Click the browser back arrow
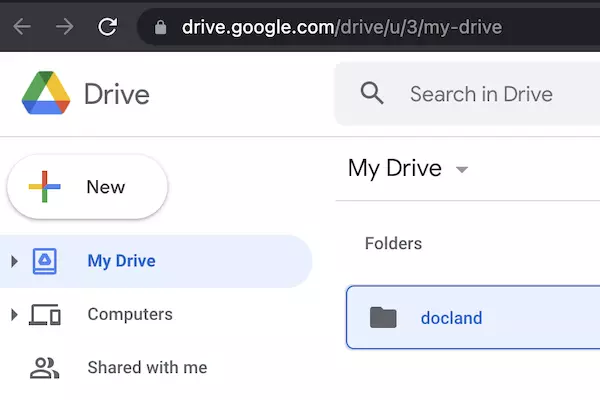600x400 pixels. click(x=22, y=27)
